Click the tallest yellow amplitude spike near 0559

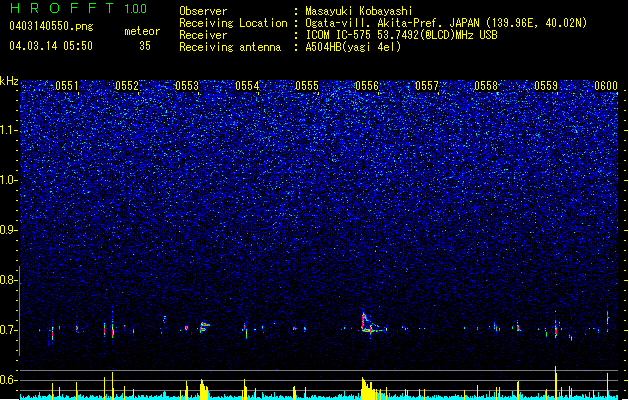click(556, 382)
